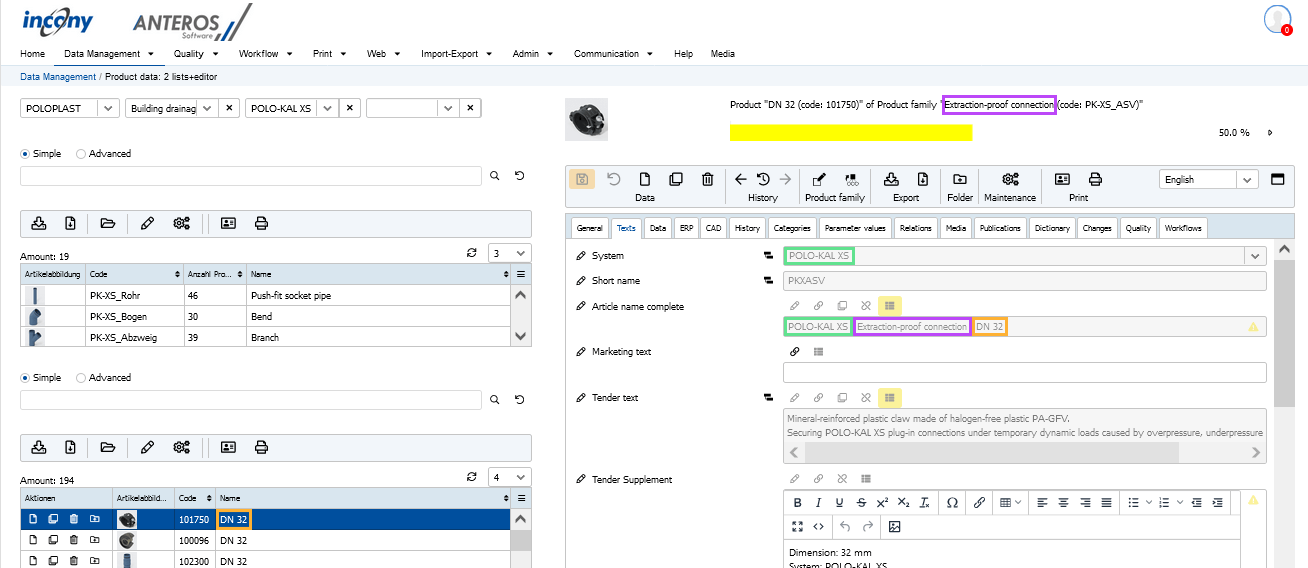The width and height of the screenshot is (1308, 568).
Task: Toggle Italic formatting in rich editor
Action: 818,502
